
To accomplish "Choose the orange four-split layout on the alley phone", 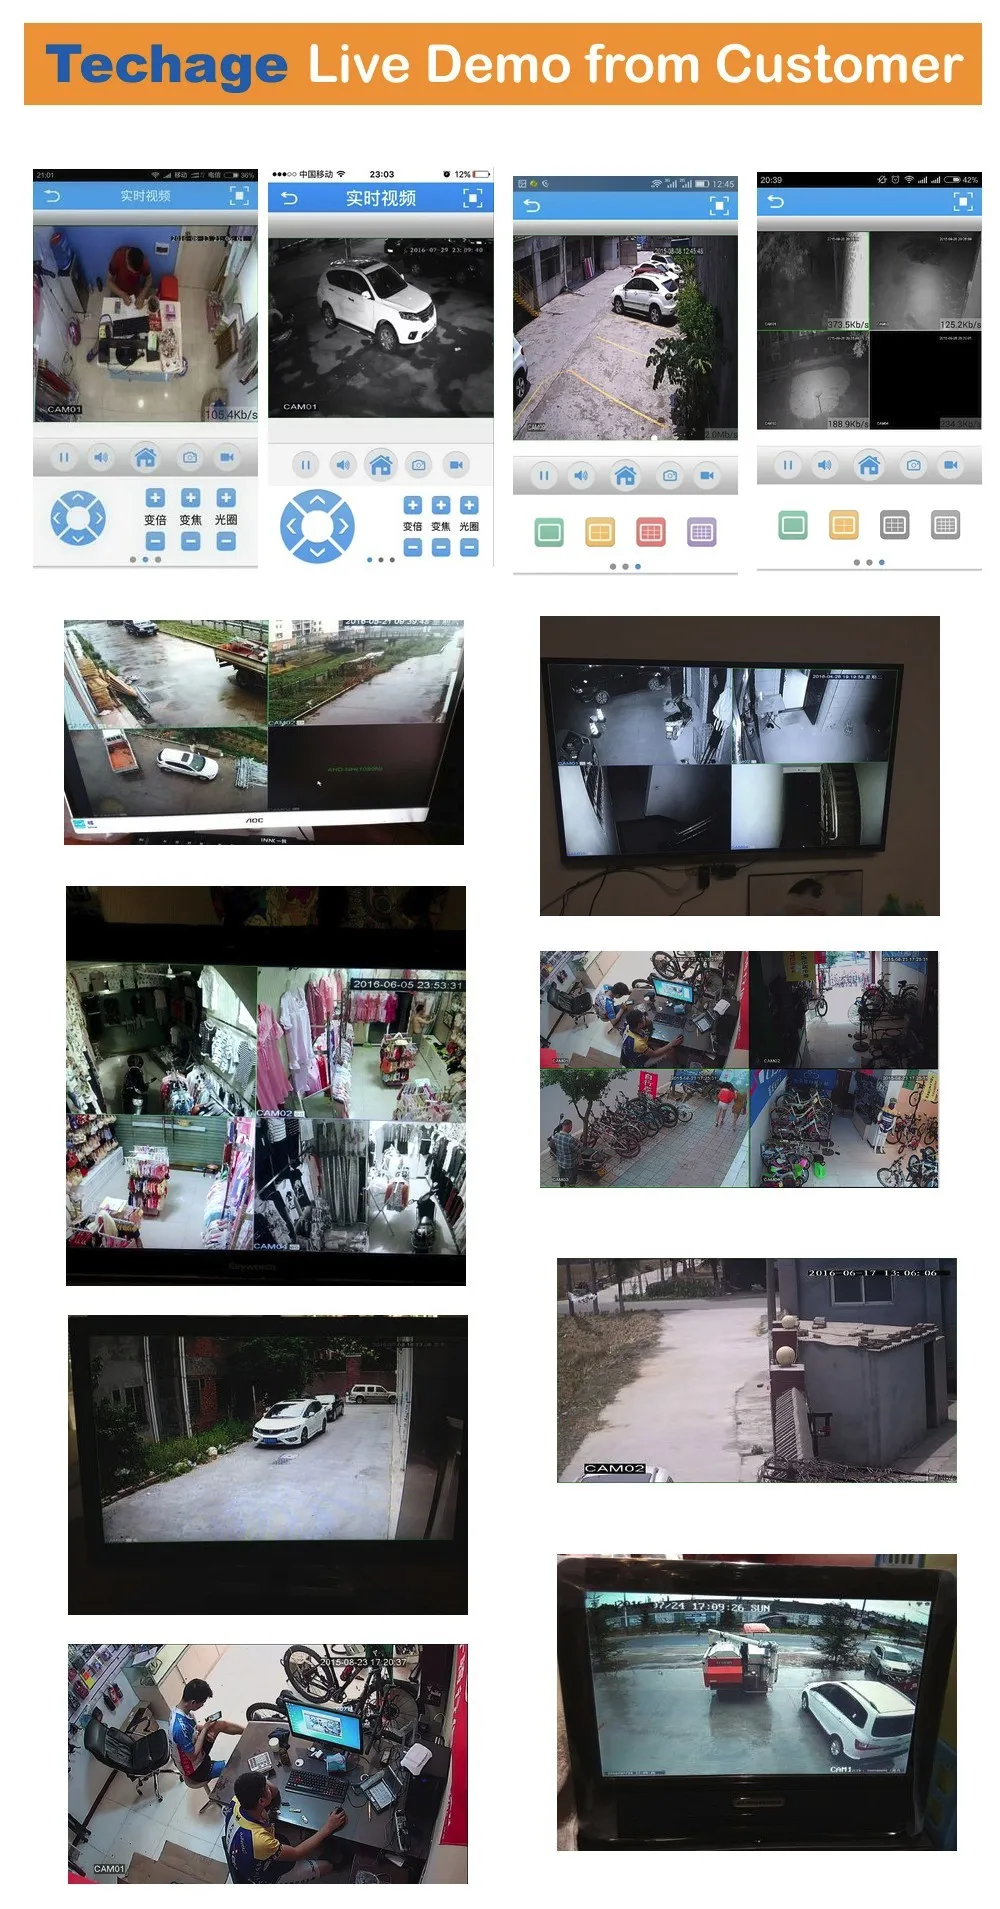I will pyautogui.click(x=600, y=533).
